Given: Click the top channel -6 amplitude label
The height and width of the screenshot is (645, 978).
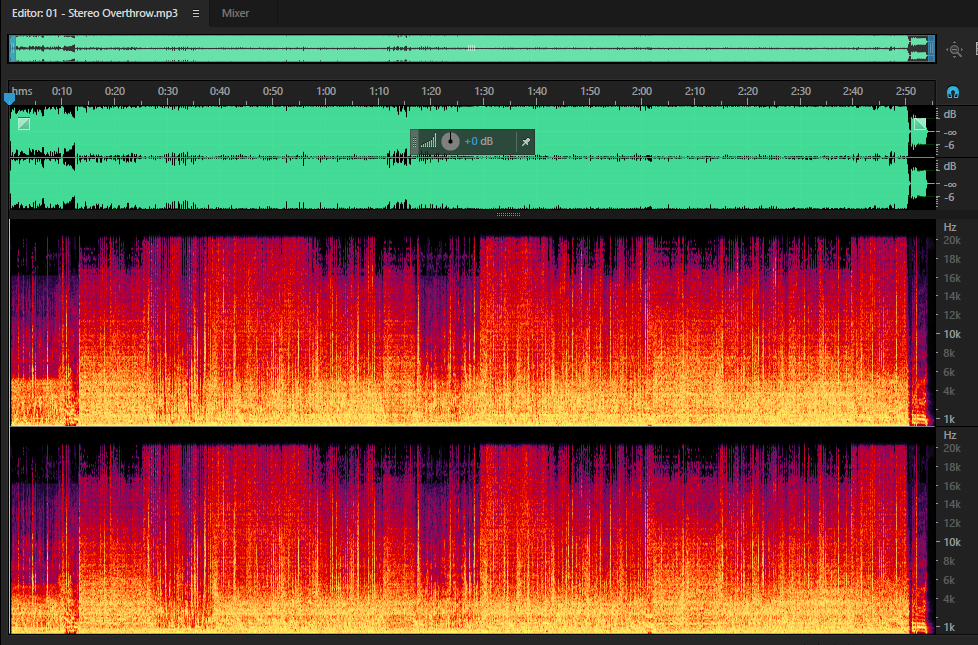Looking at the screenshot, I should point(950,145).
